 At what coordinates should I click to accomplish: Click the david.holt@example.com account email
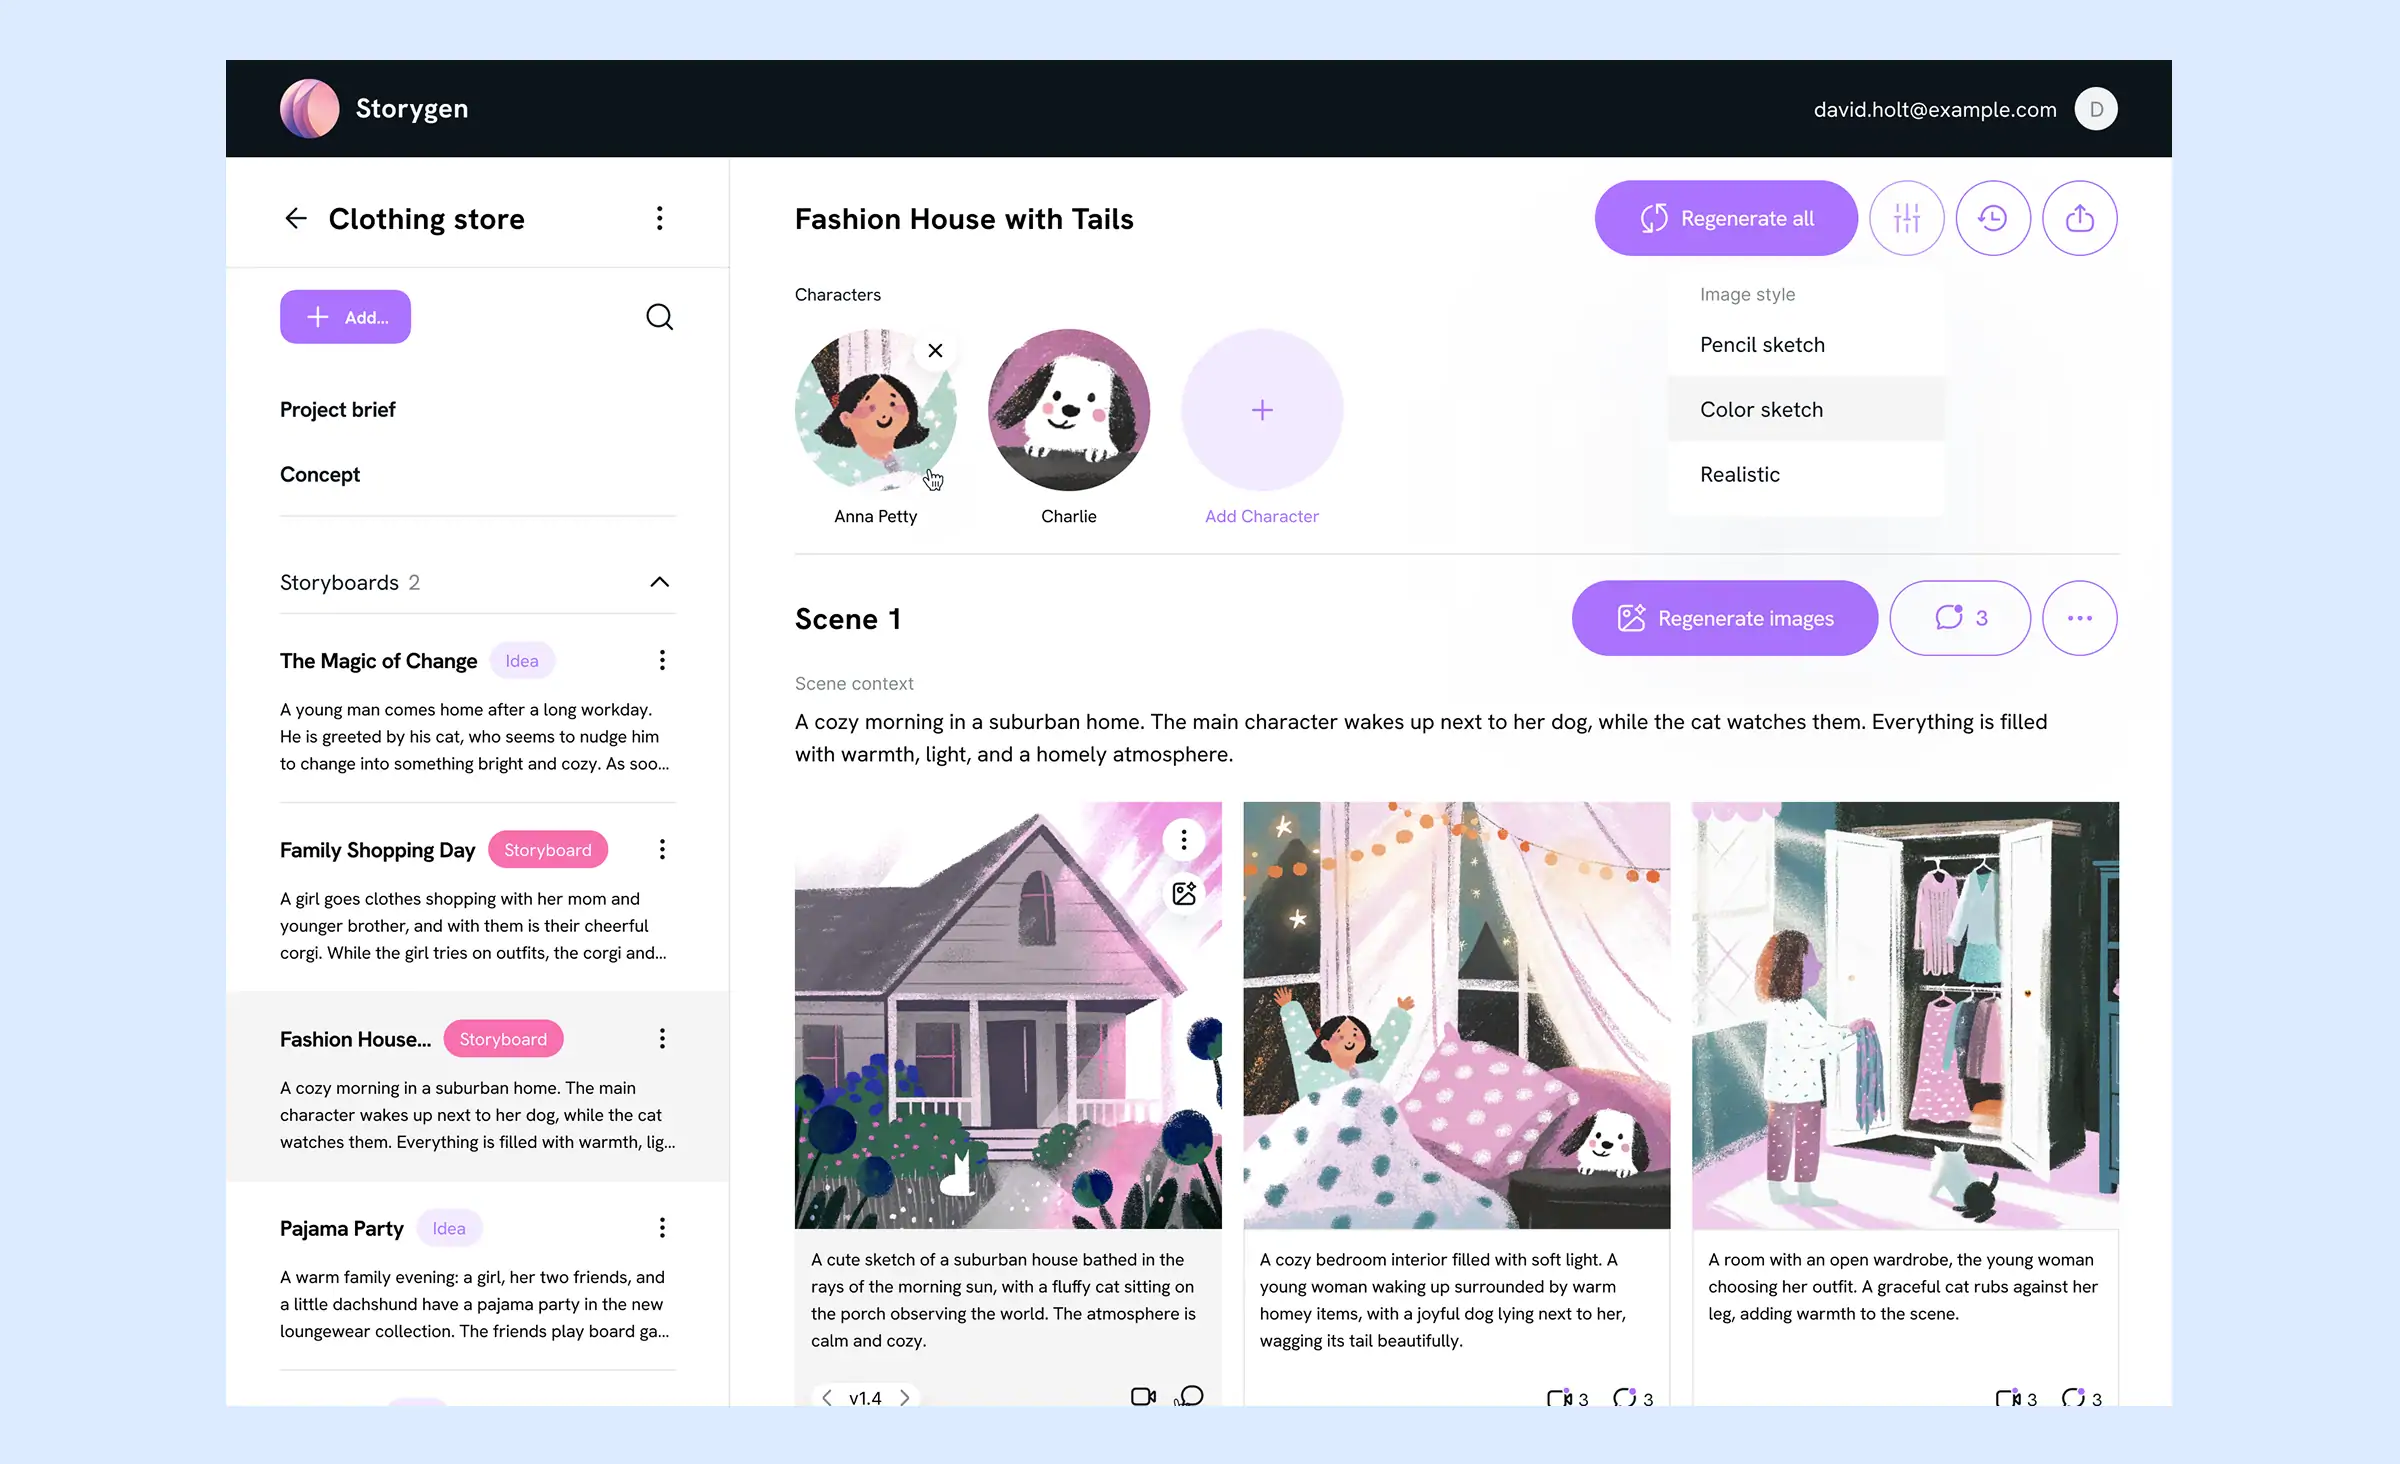1935,109
